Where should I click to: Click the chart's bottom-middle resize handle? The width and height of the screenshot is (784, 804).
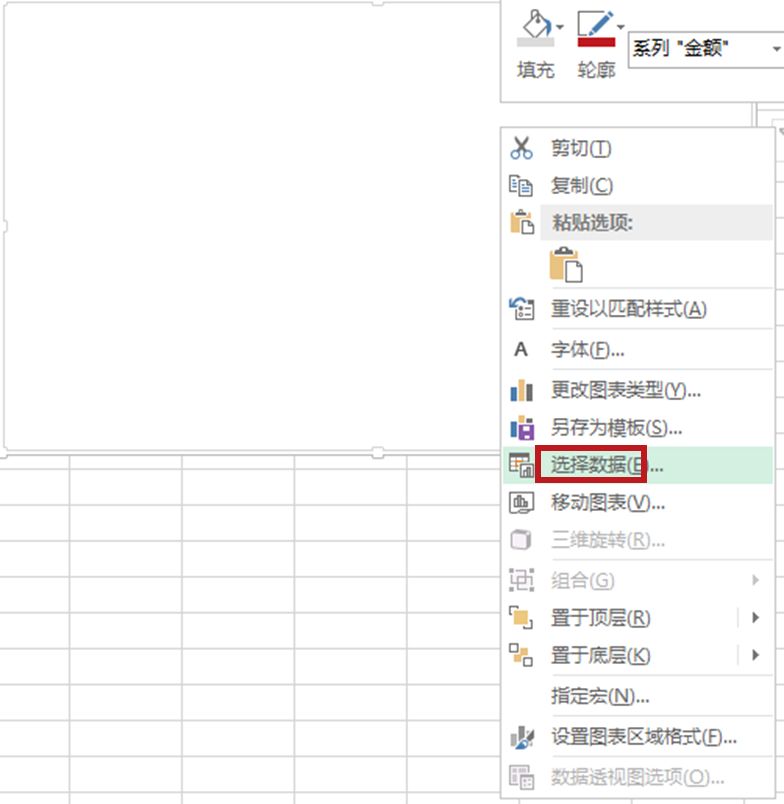coord(378,453)
